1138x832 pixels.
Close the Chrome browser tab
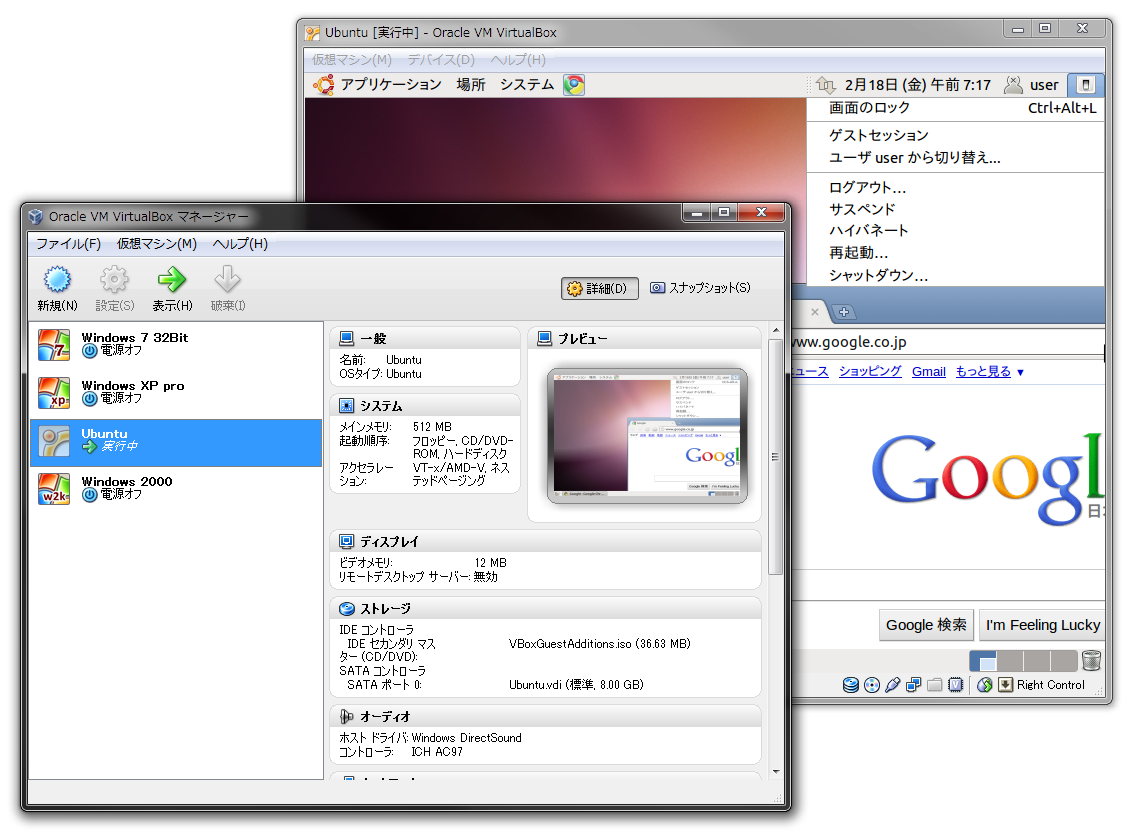(x=814, y=312)
